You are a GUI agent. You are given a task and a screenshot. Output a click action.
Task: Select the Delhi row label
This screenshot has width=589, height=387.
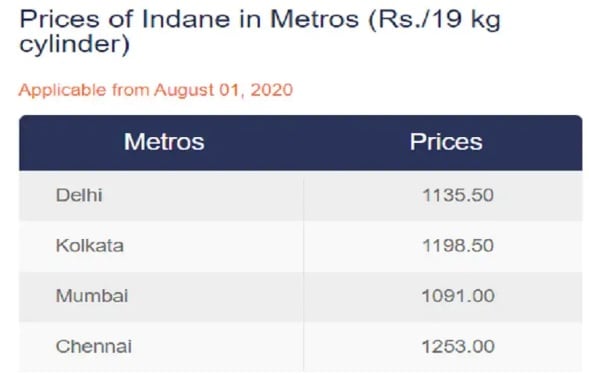79,195
